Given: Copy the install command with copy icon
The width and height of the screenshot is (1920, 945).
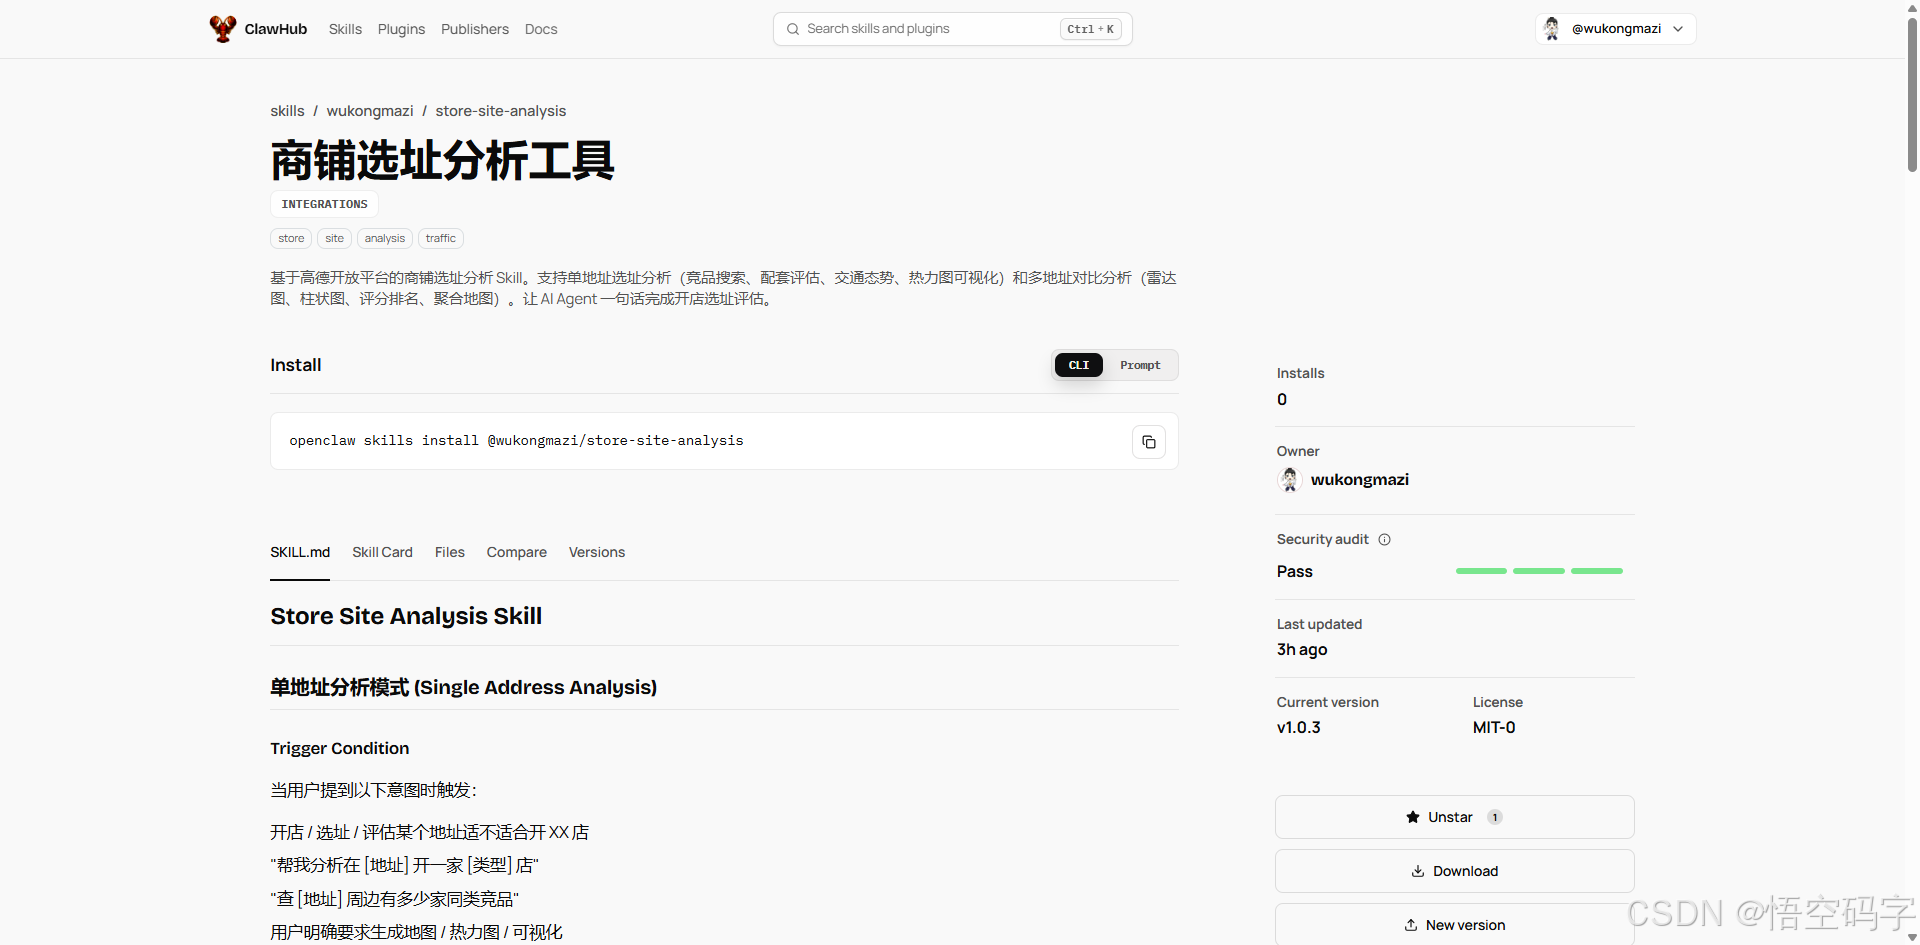Looking at the screenshot, I should (1149, 442).
